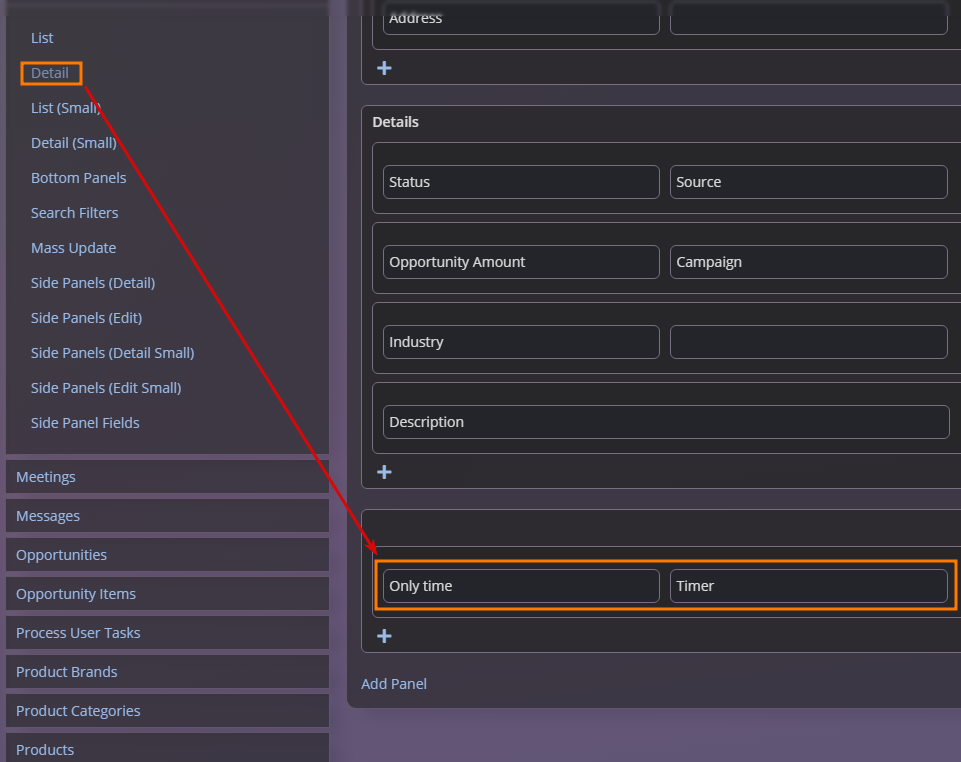Open the Detail layout

[x=50, y=73]
